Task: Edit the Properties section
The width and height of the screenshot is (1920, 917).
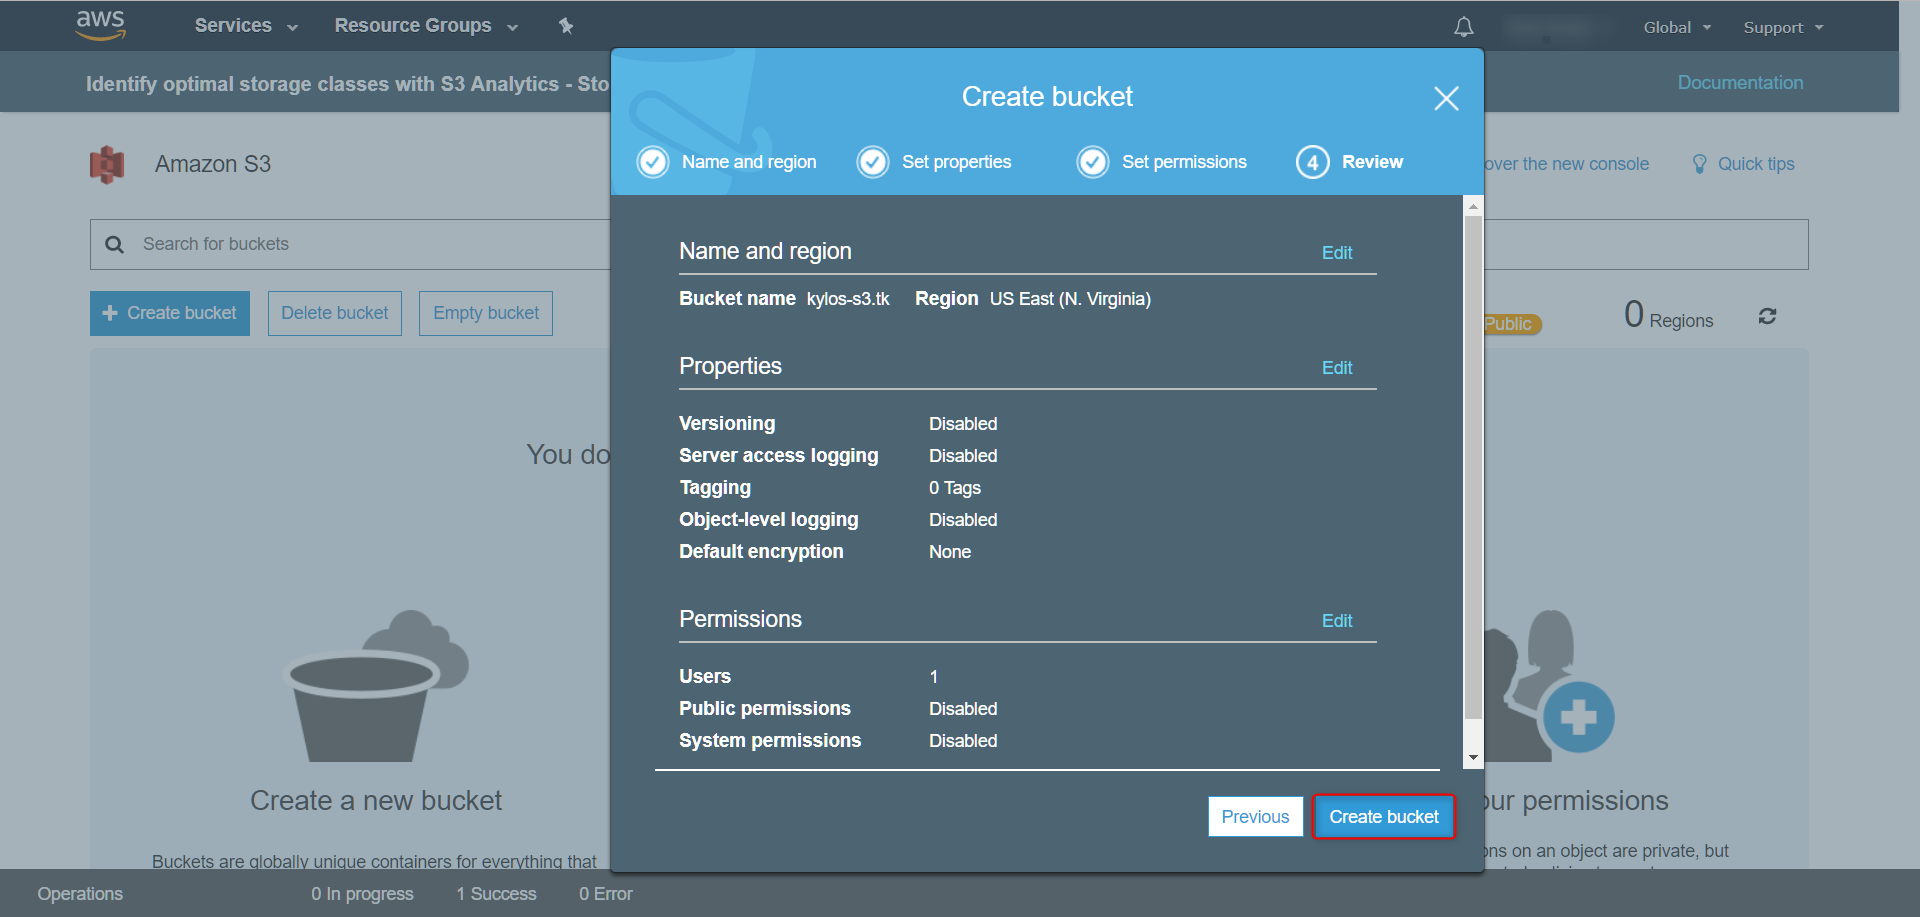Action: 1337,368
